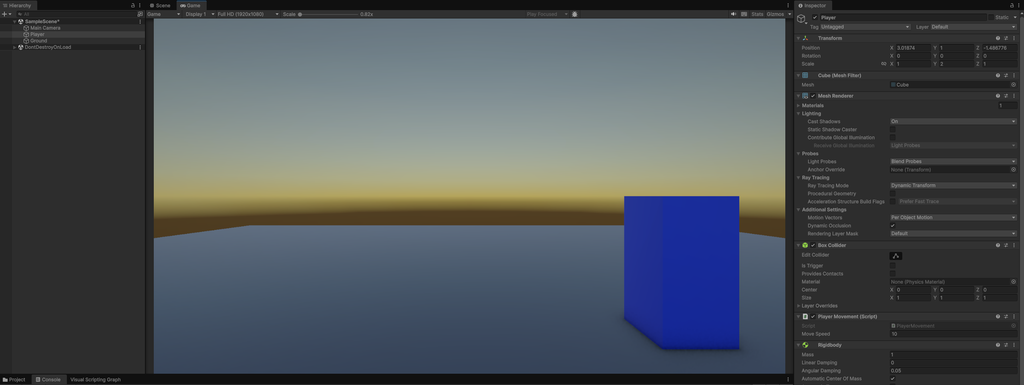Open Hierarchy search by type icon
The width and height of the screenshot is (1024, 385).
(x=140, y=14)
